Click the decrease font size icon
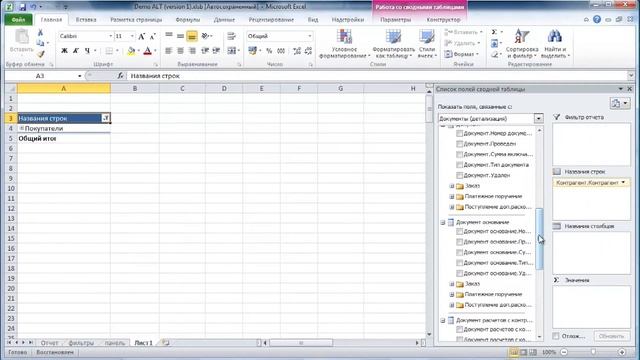The image size is (640, 360). [152, 36]
